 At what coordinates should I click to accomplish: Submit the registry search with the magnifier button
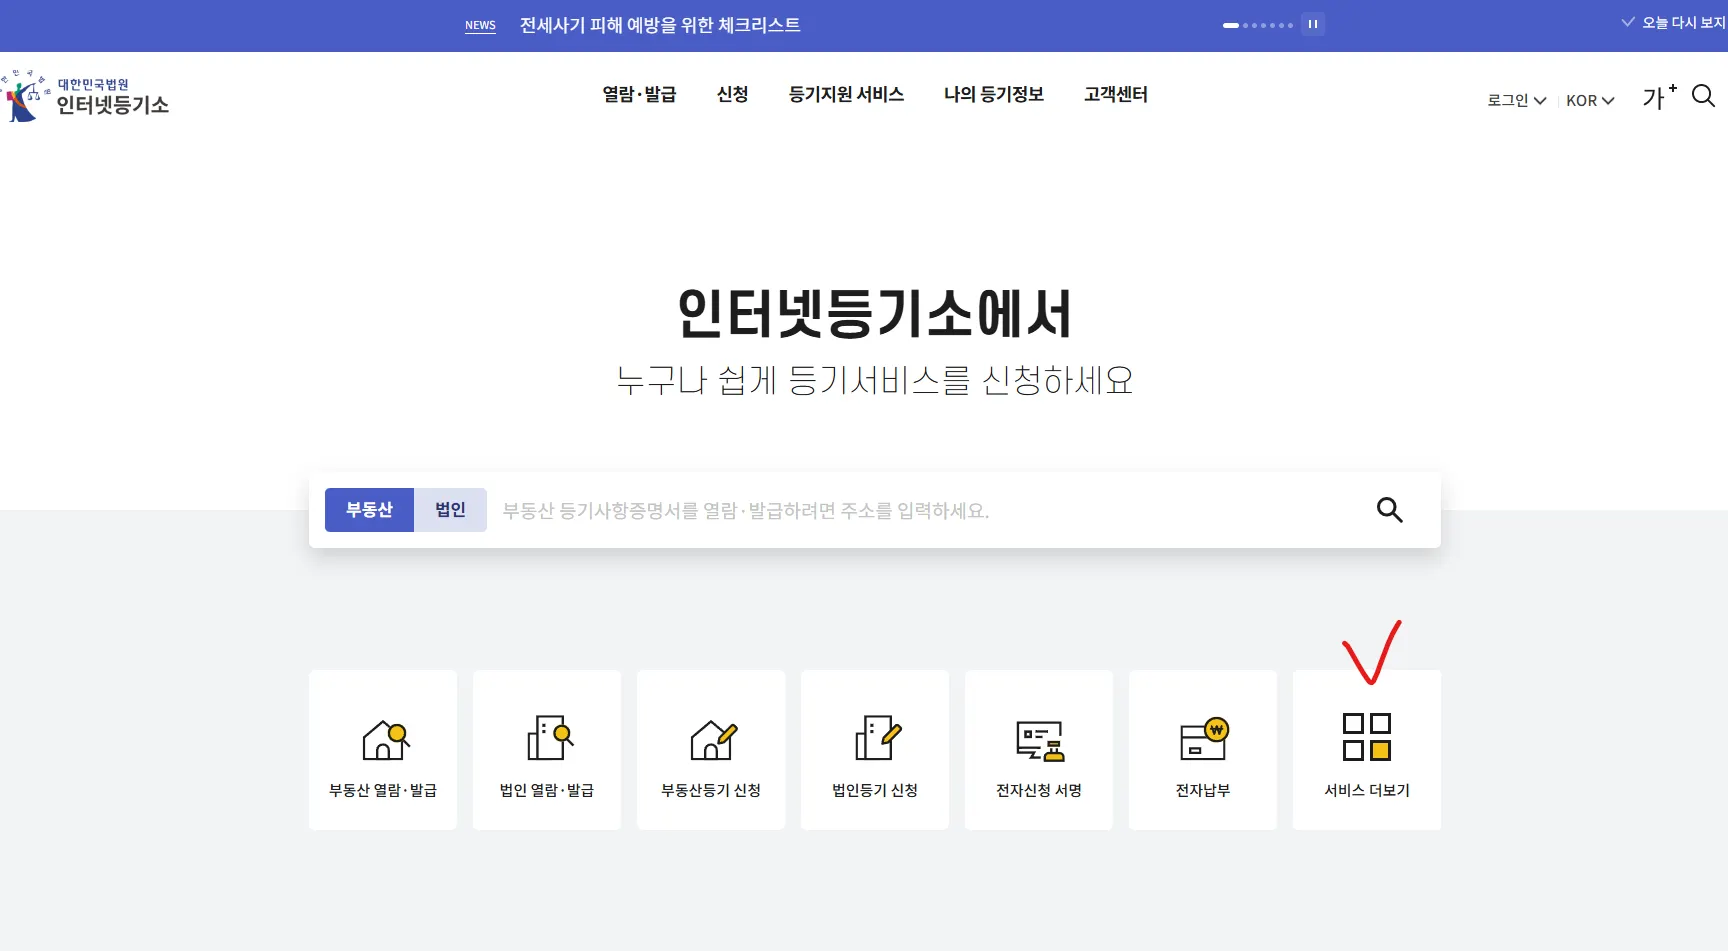[1389, 510]
